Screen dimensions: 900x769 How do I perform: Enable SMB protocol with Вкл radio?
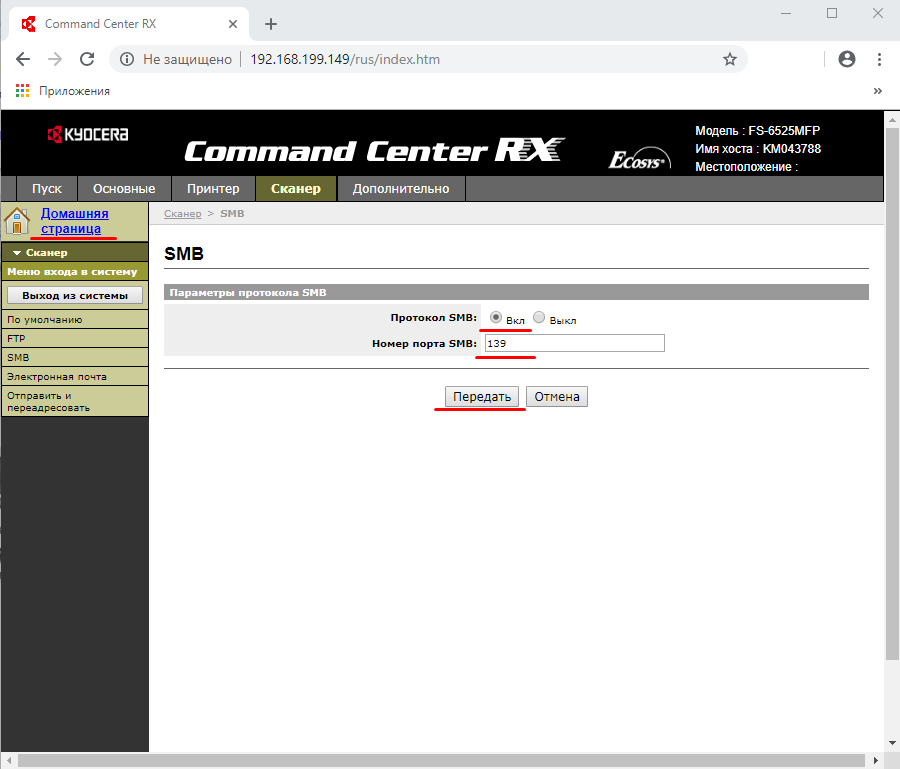click(x=496, y=317)
